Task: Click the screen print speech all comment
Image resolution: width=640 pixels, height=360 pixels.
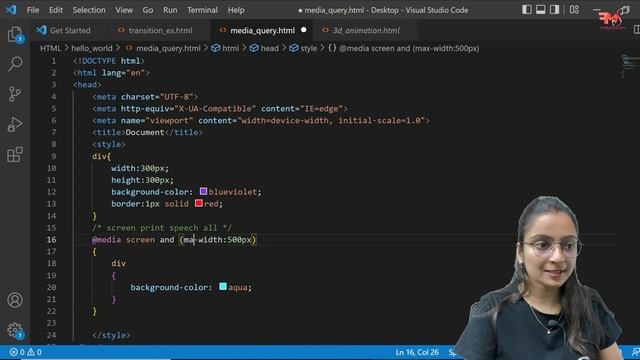Action: (x=162, y=228)
